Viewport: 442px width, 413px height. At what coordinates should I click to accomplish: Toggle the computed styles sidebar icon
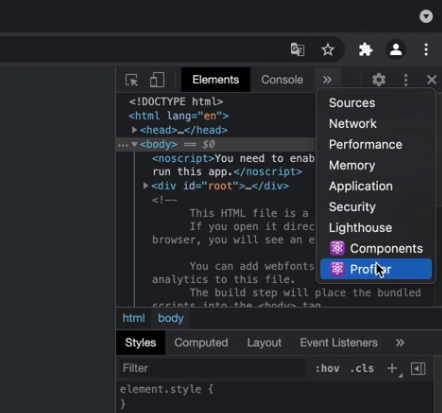click(x=418, y=368)
